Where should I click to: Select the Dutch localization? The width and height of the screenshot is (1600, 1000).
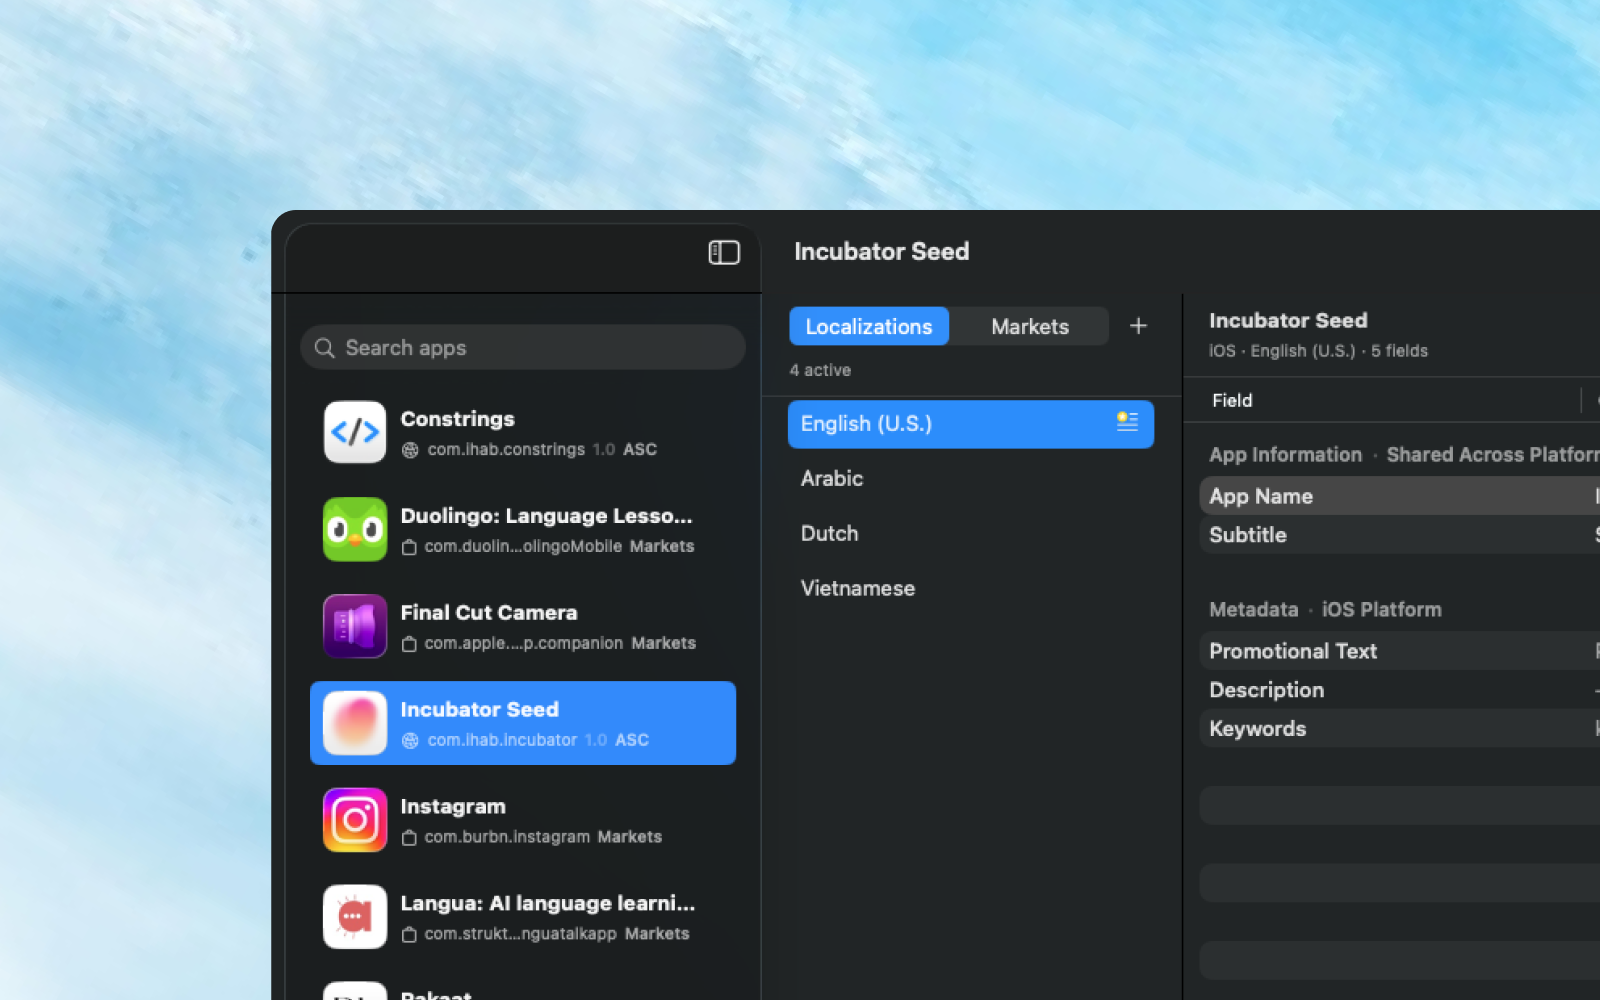click(x=971, y=534)
